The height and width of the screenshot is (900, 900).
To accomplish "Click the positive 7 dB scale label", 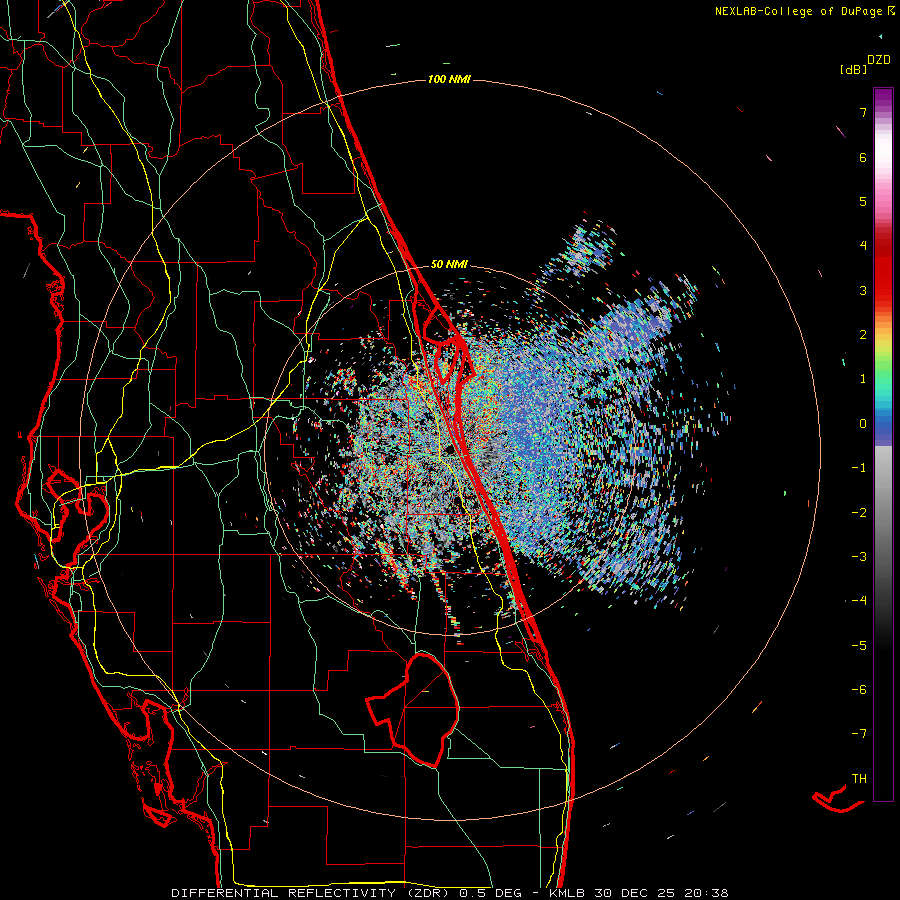I will pos(863,112).
